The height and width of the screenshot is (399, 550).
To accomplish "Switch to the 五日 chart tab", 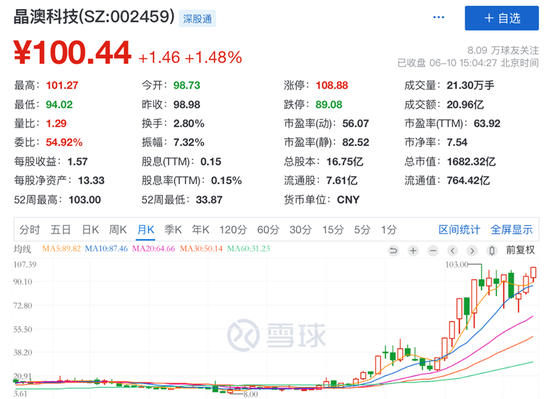I will pyautogui.click(x=60, y=230).
